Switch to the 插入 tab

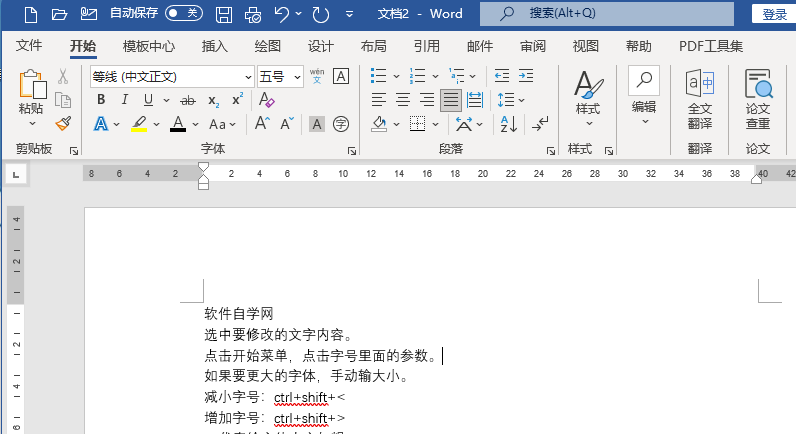point(215,47)
